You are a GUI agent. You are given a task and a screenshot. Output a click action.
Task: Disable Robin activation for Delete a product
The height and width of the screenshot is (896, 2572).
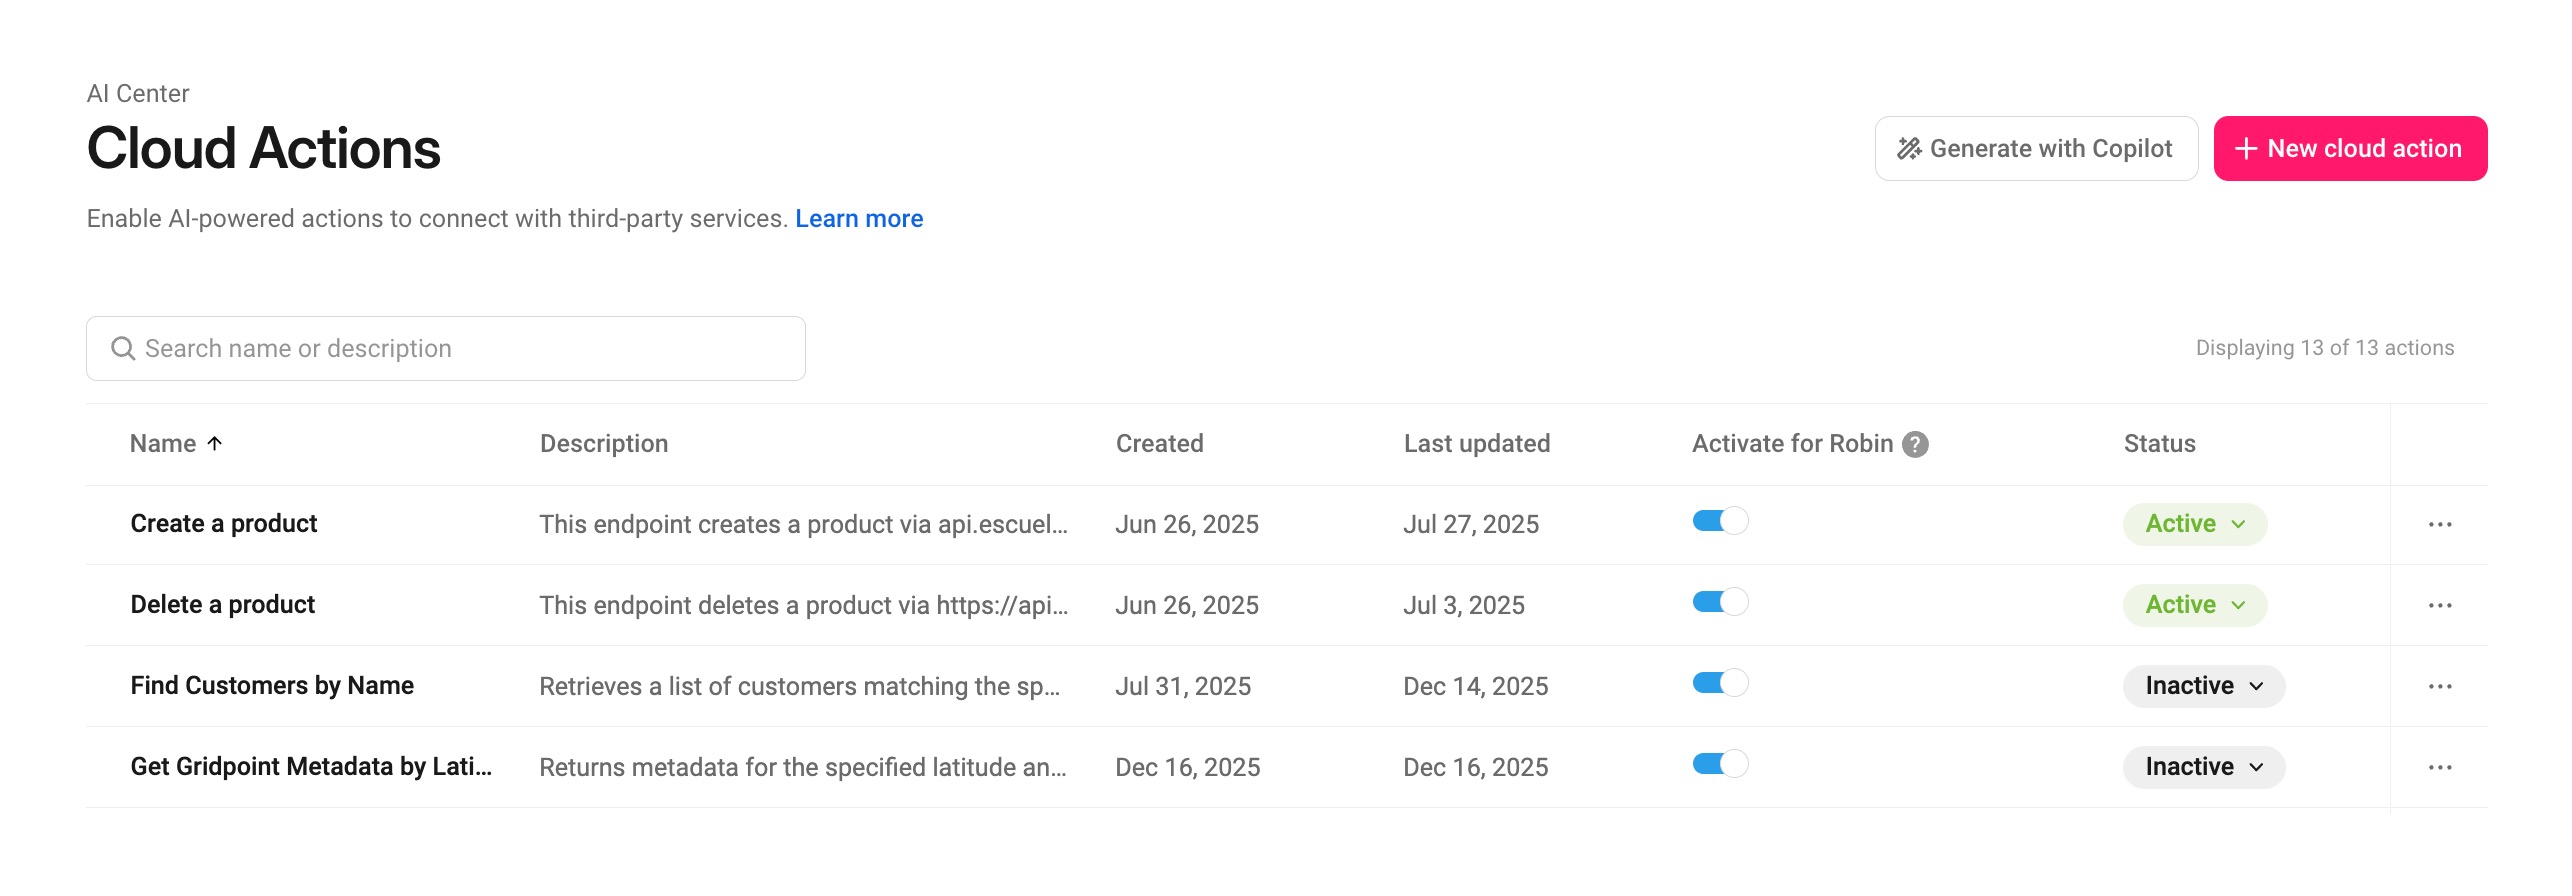tap(1720, 602)
